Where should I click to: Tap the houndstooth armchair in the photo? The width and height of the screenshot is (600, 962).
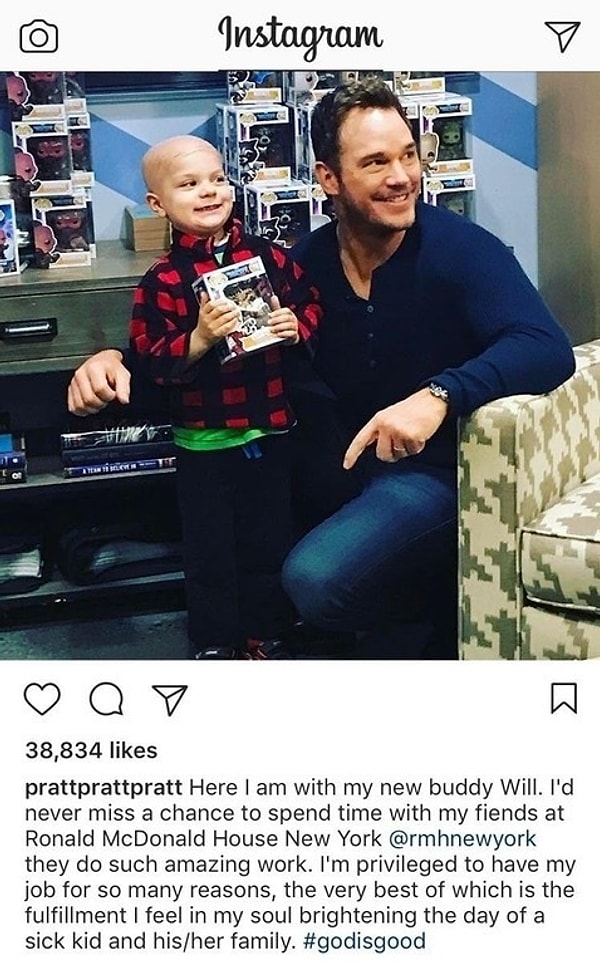(x=529, y=503)
